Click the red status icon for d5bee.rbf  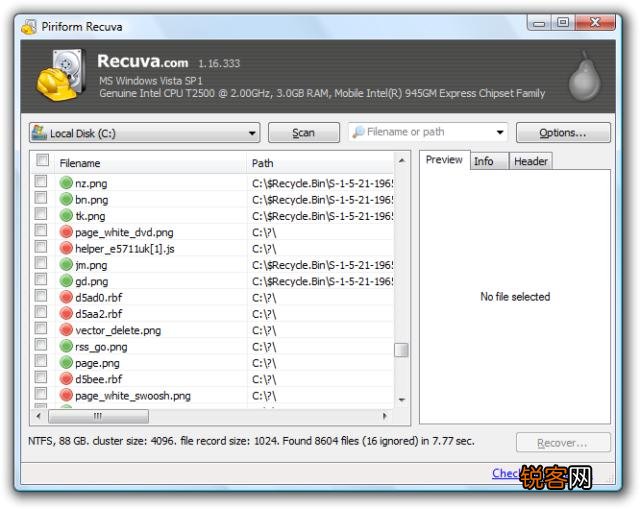coord(66,379)
